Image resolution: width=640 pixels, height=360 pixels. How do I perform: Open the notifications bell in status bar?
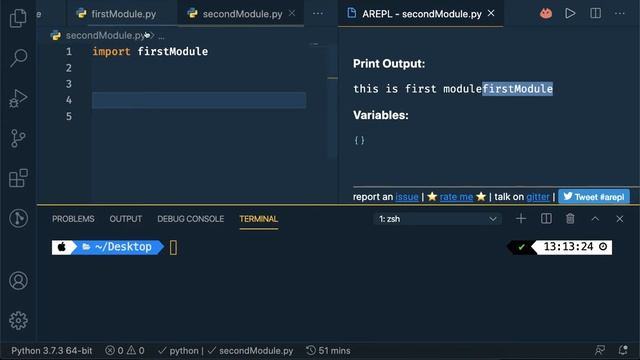pyautogui.click(x=623, y=350)
